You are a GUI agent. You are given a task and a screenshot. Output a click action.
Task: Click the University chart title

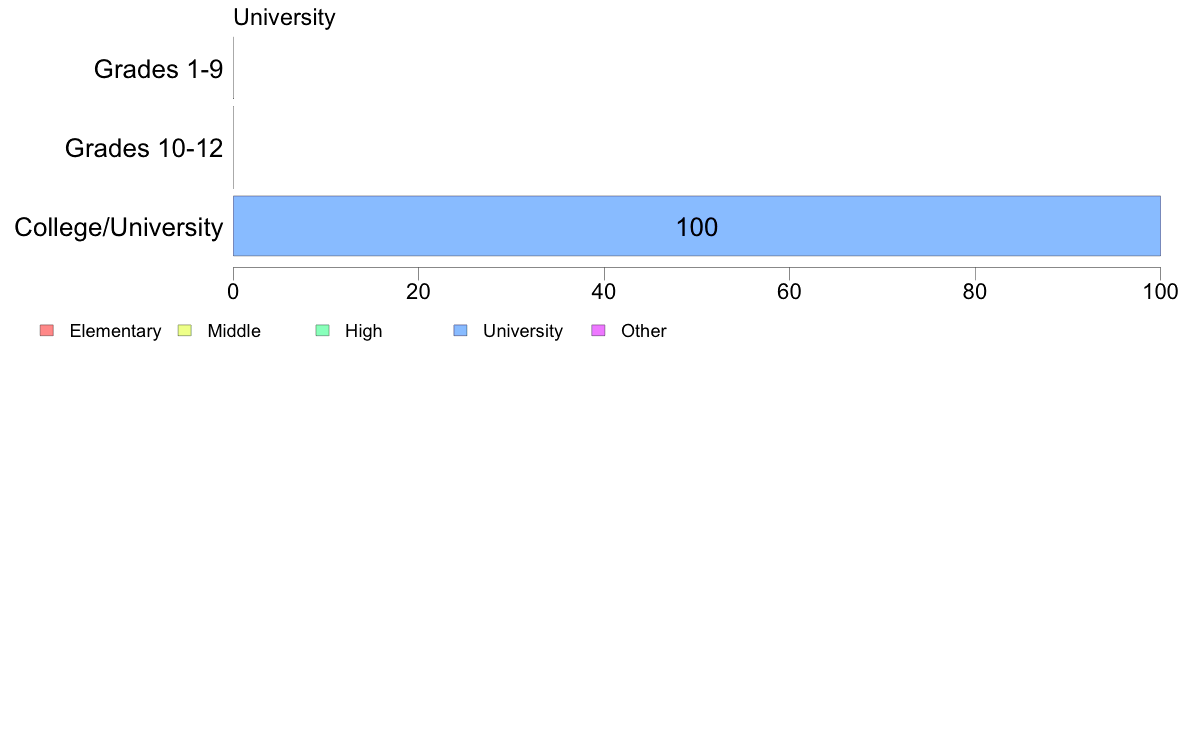click(284, 17)
